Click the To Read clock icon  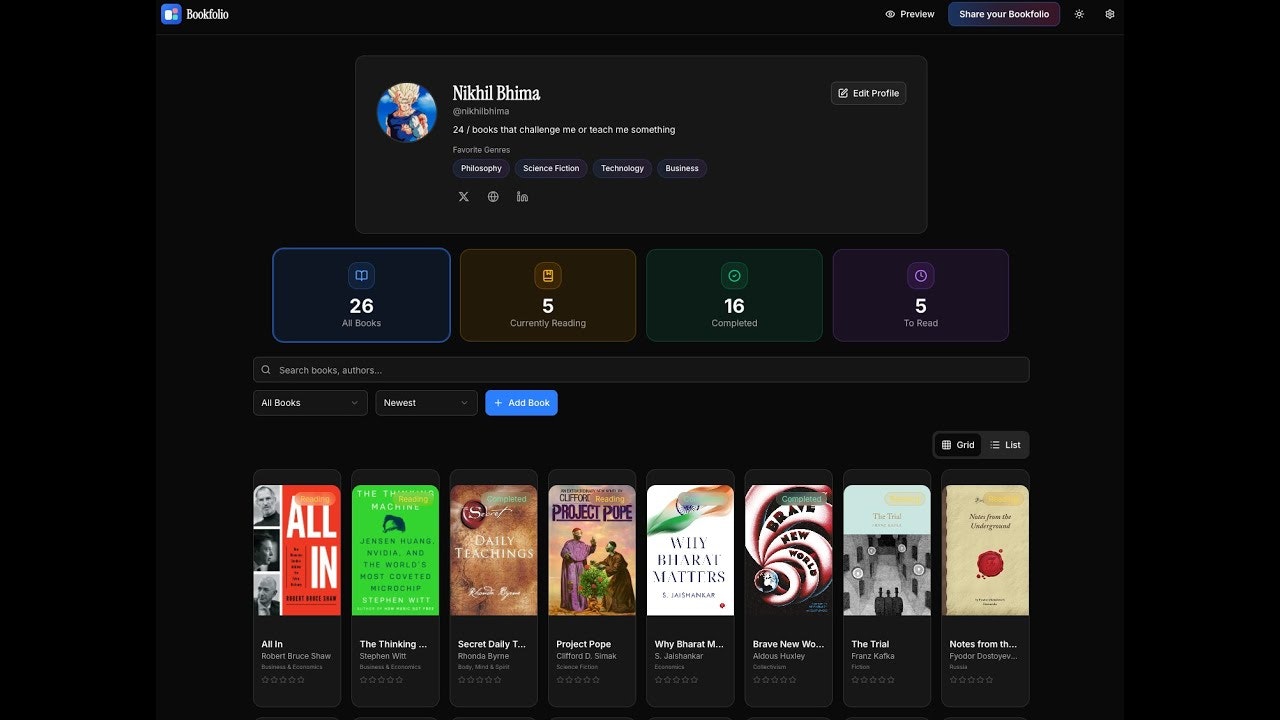[920, 275]
